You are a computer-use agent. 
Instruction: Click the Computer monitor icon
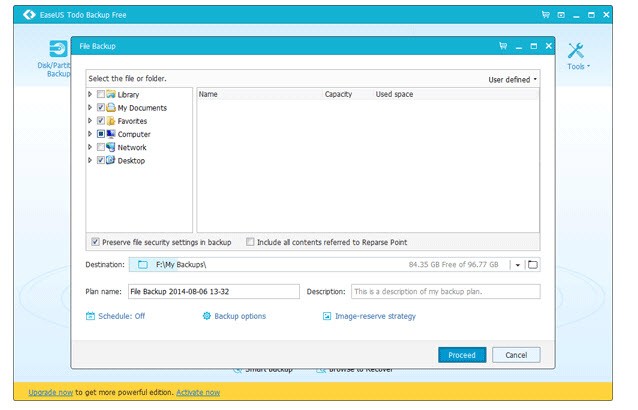(111, 134)
